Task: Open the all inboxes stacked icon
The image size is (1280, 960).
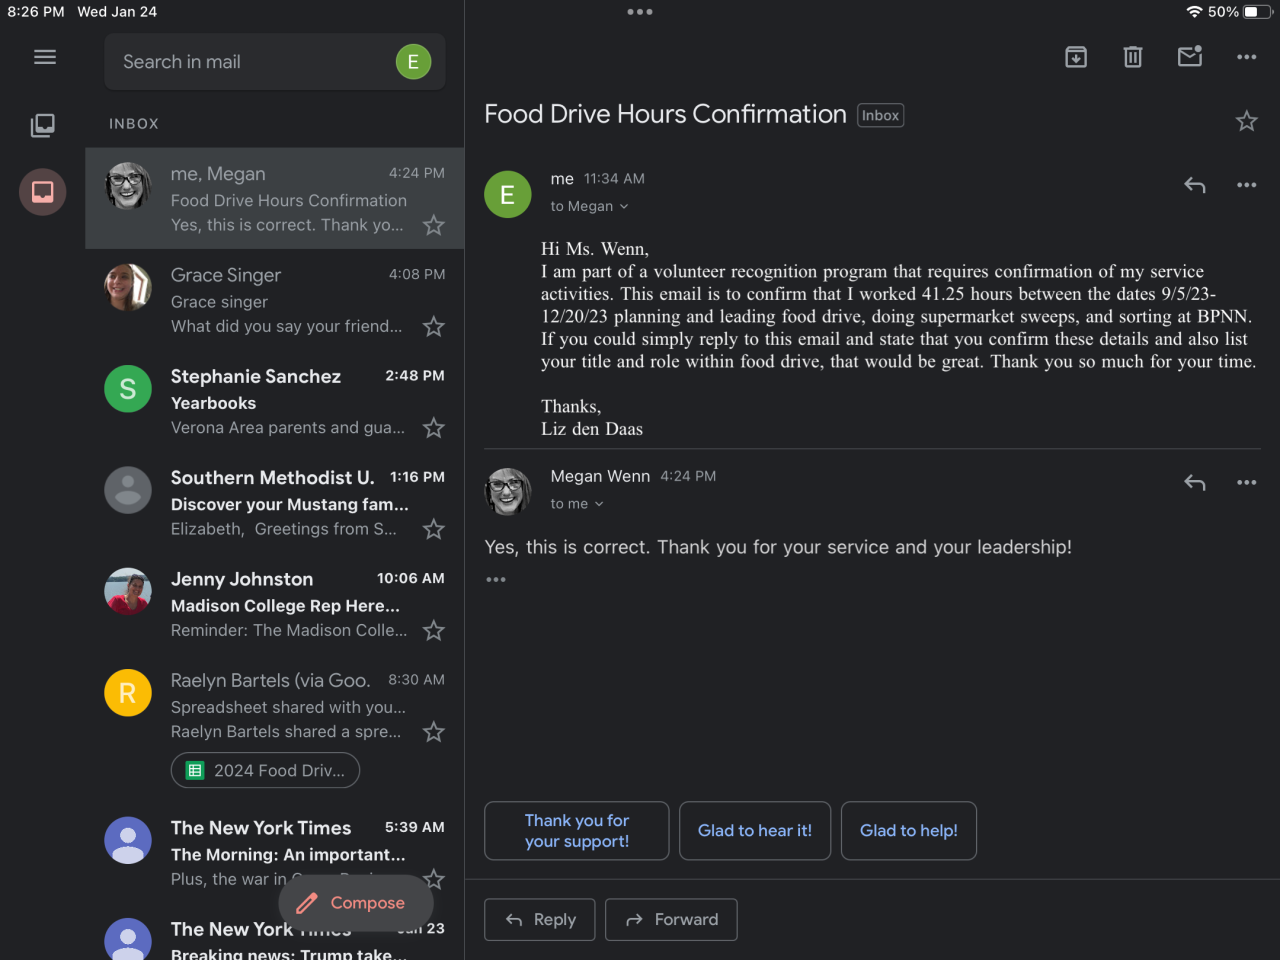Action: [43, 125]
